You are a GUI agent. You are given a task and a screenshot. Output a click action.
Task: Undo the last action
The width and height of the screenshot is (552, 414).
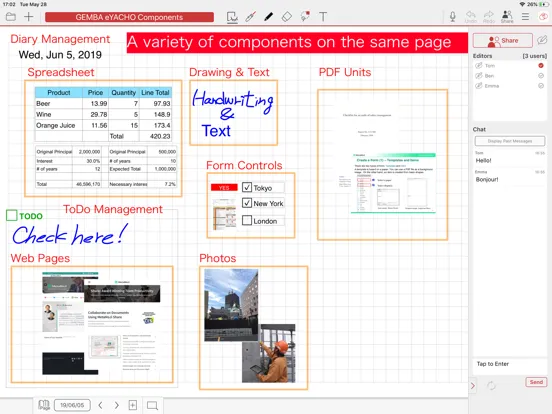point(471,17)
